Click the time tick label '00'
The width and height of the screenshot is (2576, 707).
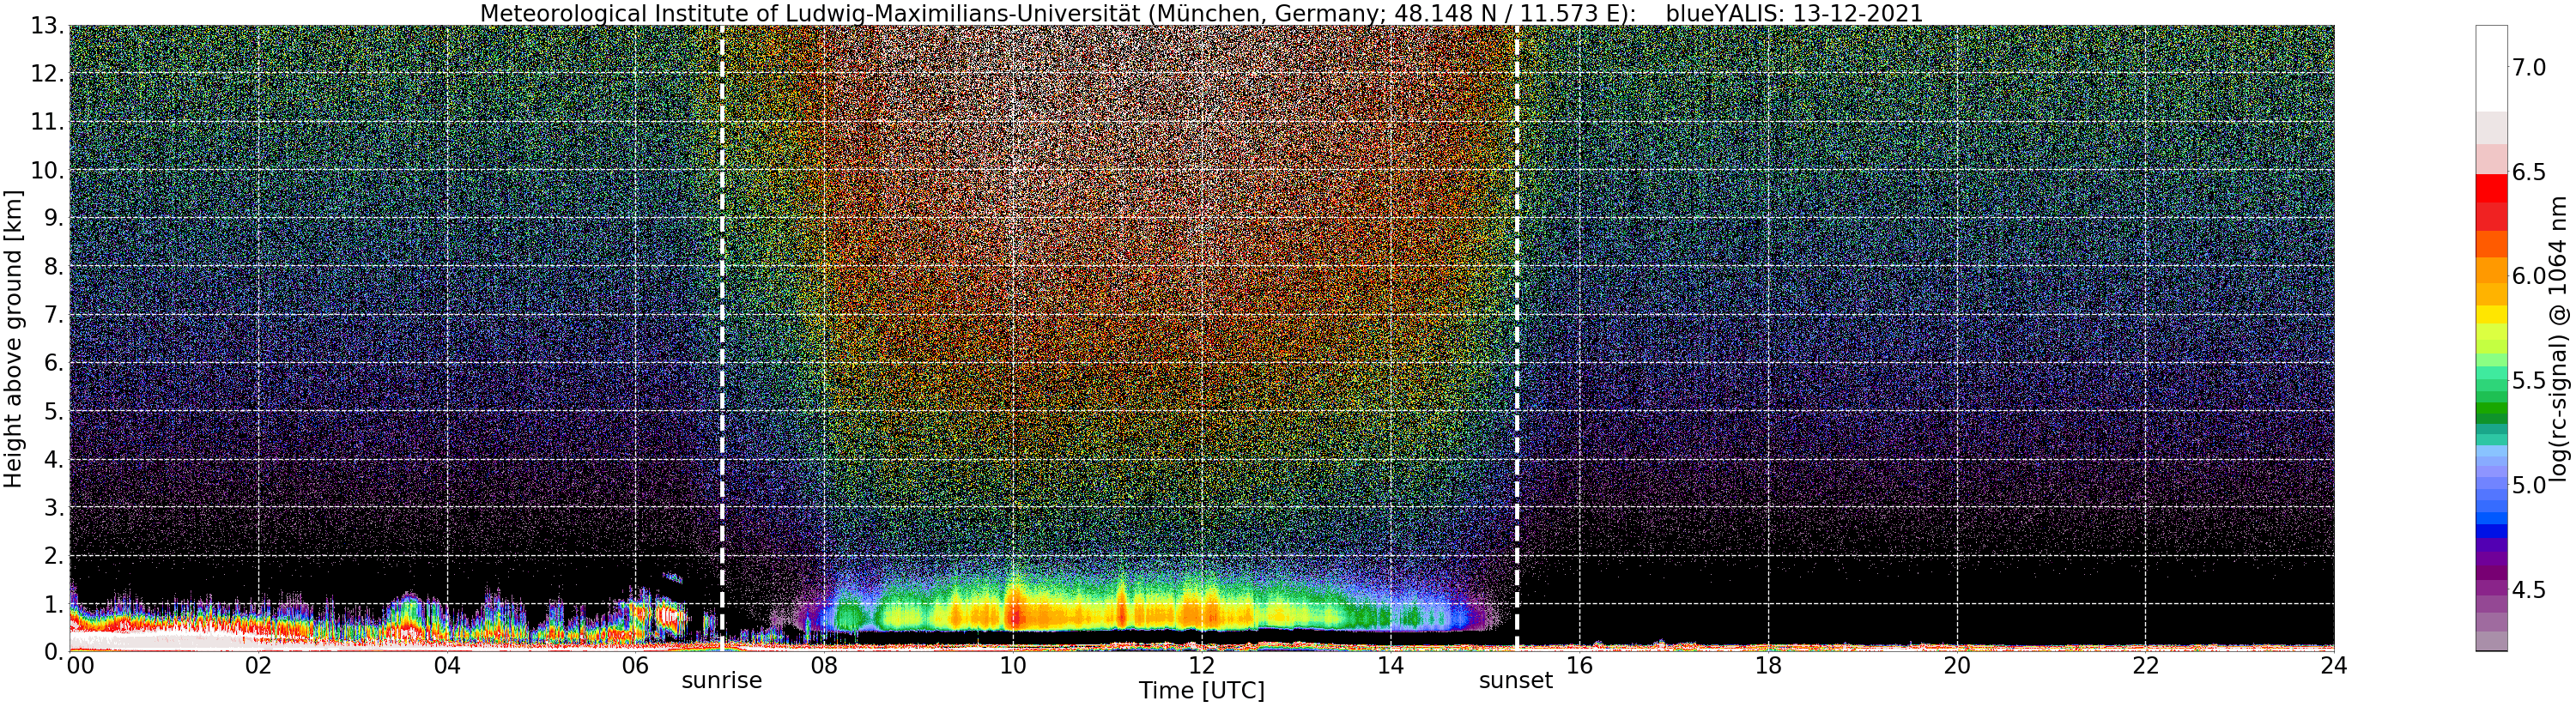click(80, 666)
